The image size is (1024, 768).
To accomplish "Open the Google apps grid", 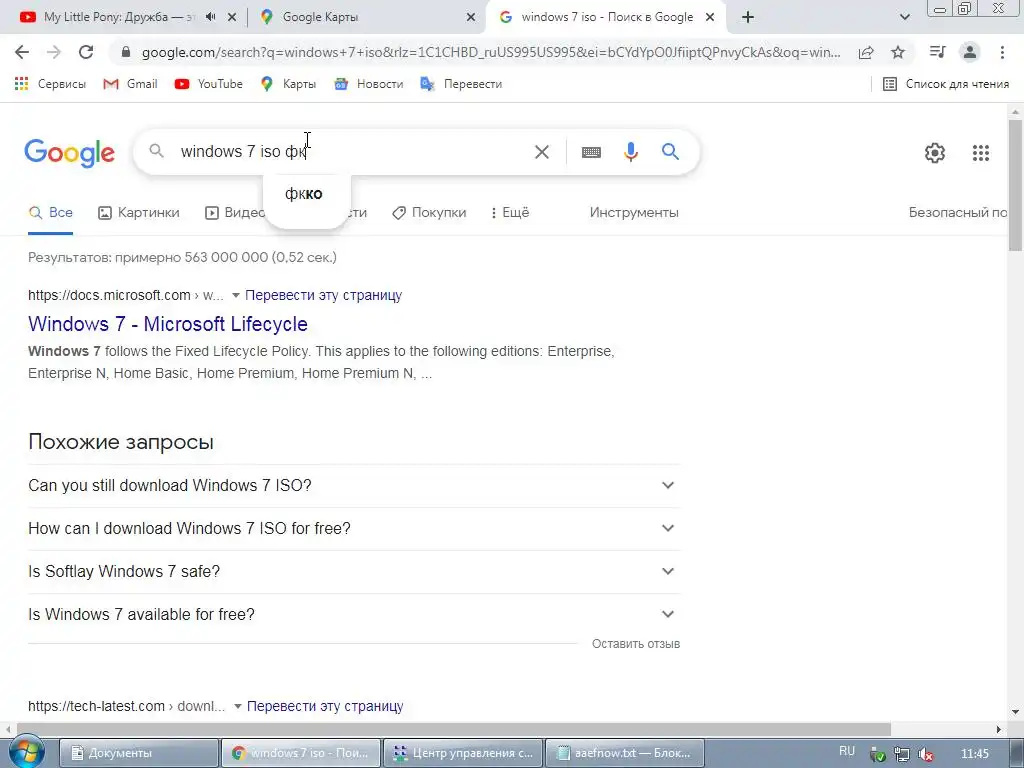I will [x=980, y=153].
